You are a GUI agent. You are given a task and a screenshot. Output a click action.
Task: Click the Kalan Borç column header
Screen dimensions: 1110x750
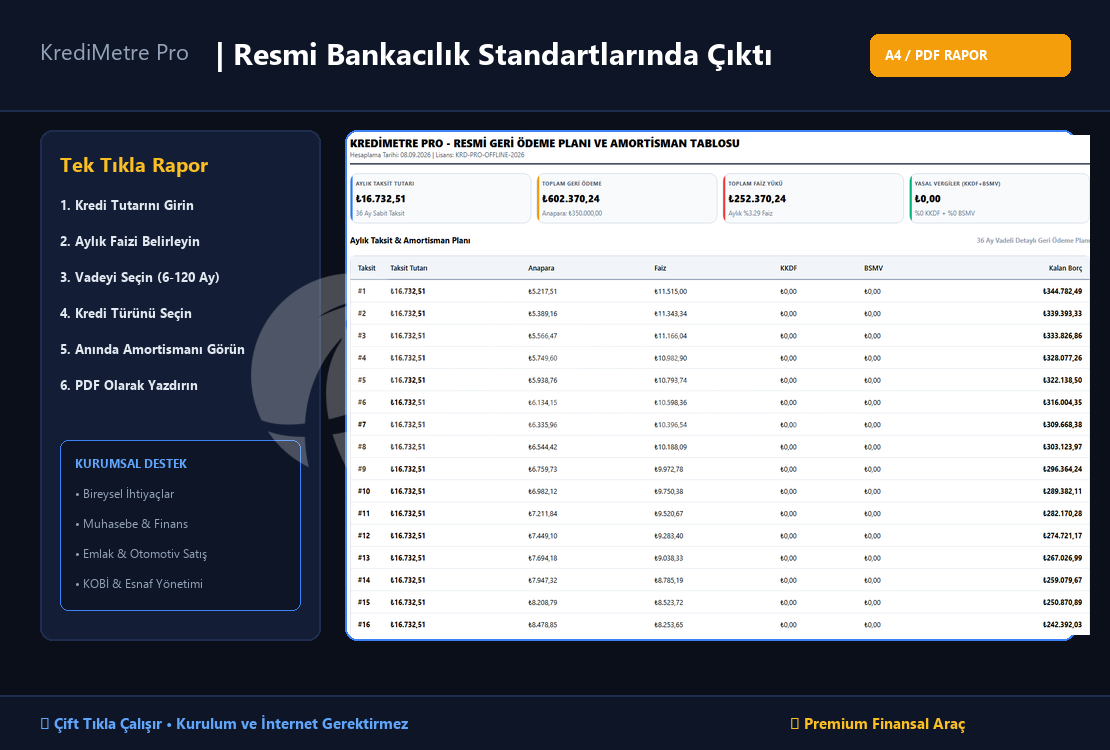coord(1065,268)
